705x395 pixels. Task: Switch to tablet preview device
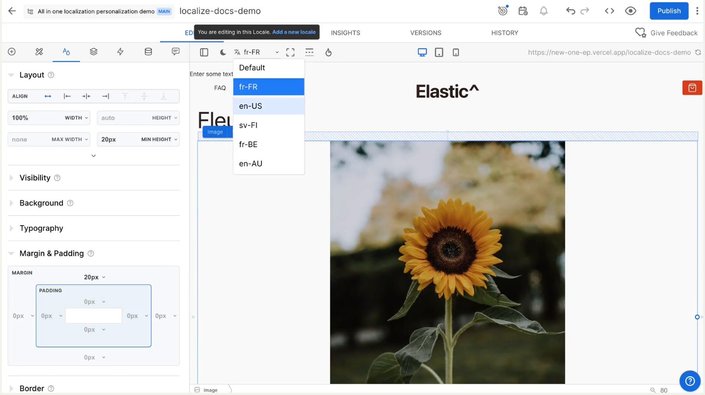point(439,52)
